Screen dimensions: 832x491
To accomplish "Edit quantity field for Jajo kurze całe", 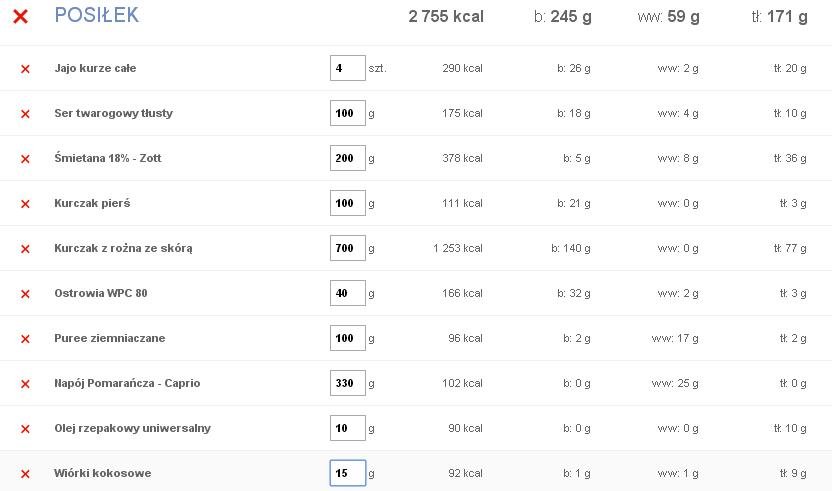I will point(348,68).
